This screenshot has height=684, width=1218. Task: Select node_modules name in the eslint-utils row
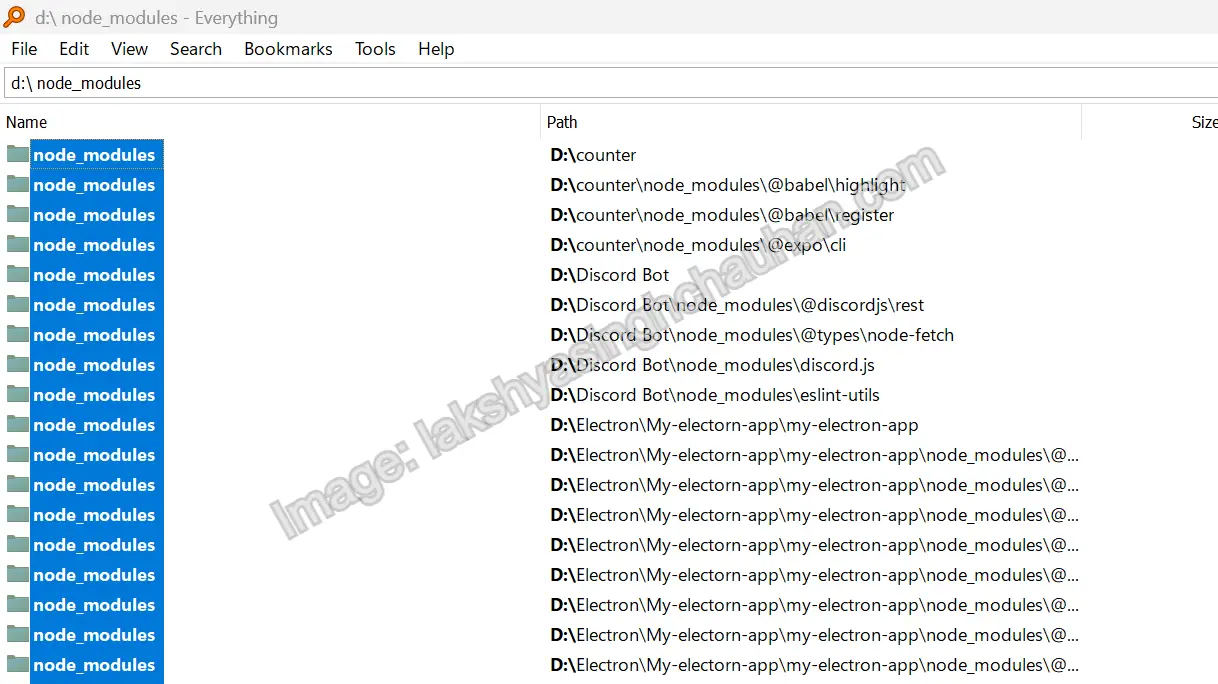coord(95,395)
